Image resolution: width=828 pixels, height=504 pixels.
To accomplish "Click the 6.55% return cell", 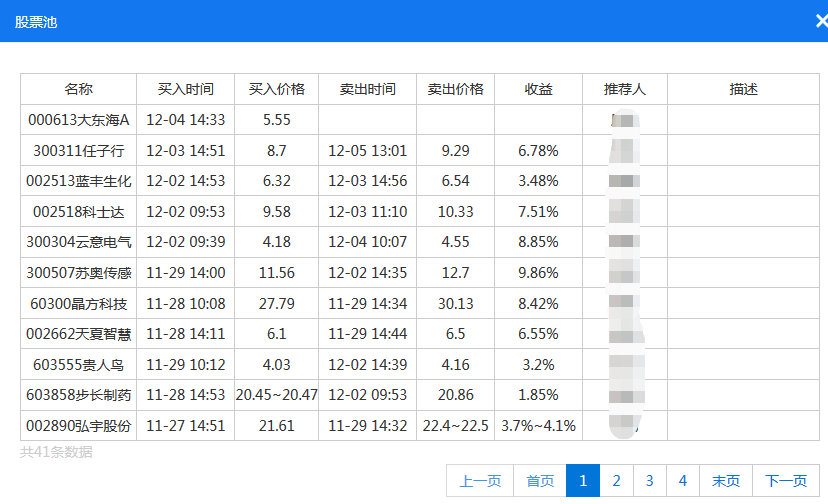I will tap(538, 333).
